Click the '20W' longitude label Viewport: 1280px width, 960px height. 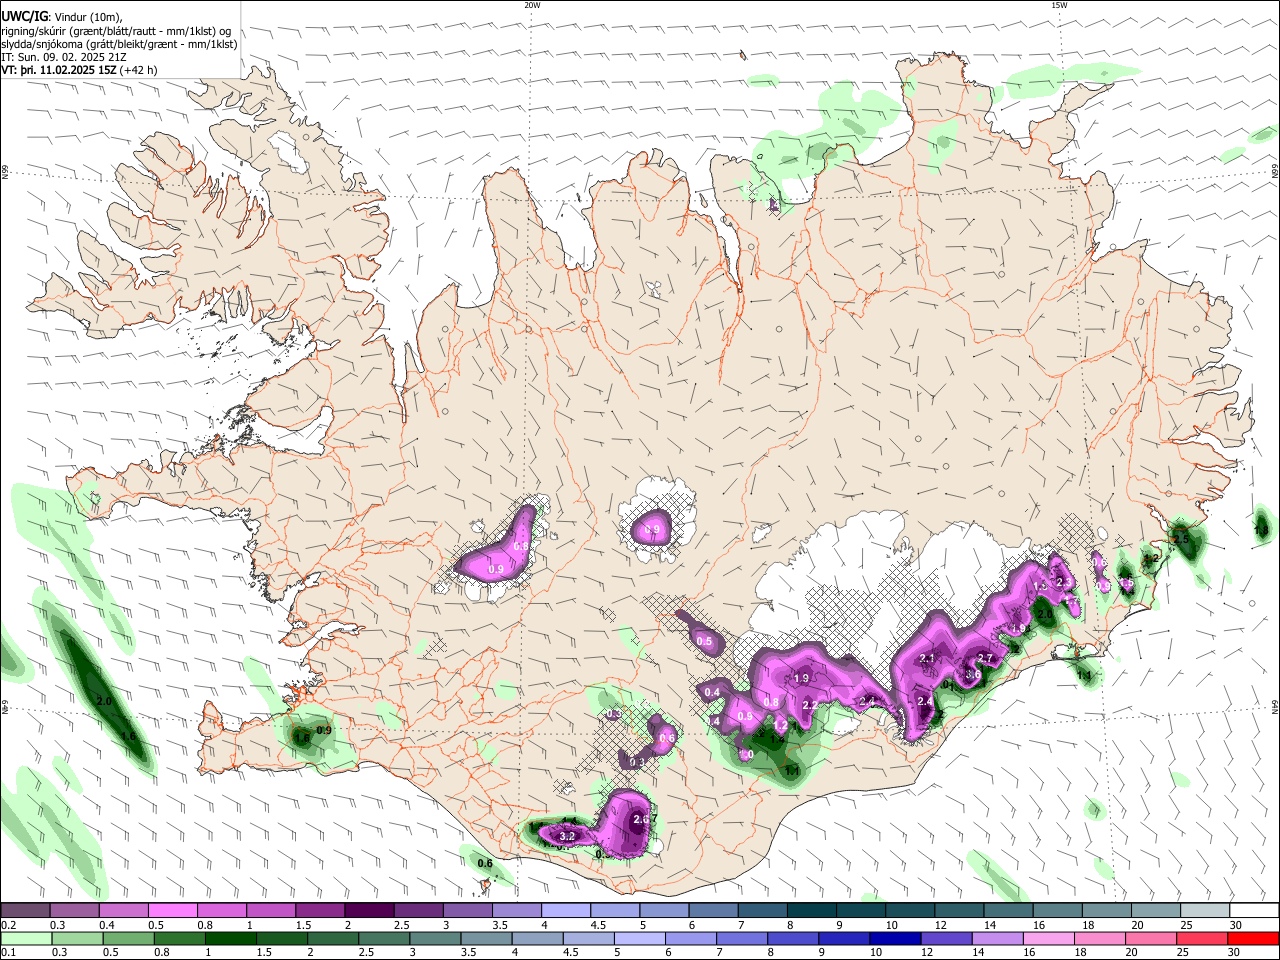(x=532, y=5)
